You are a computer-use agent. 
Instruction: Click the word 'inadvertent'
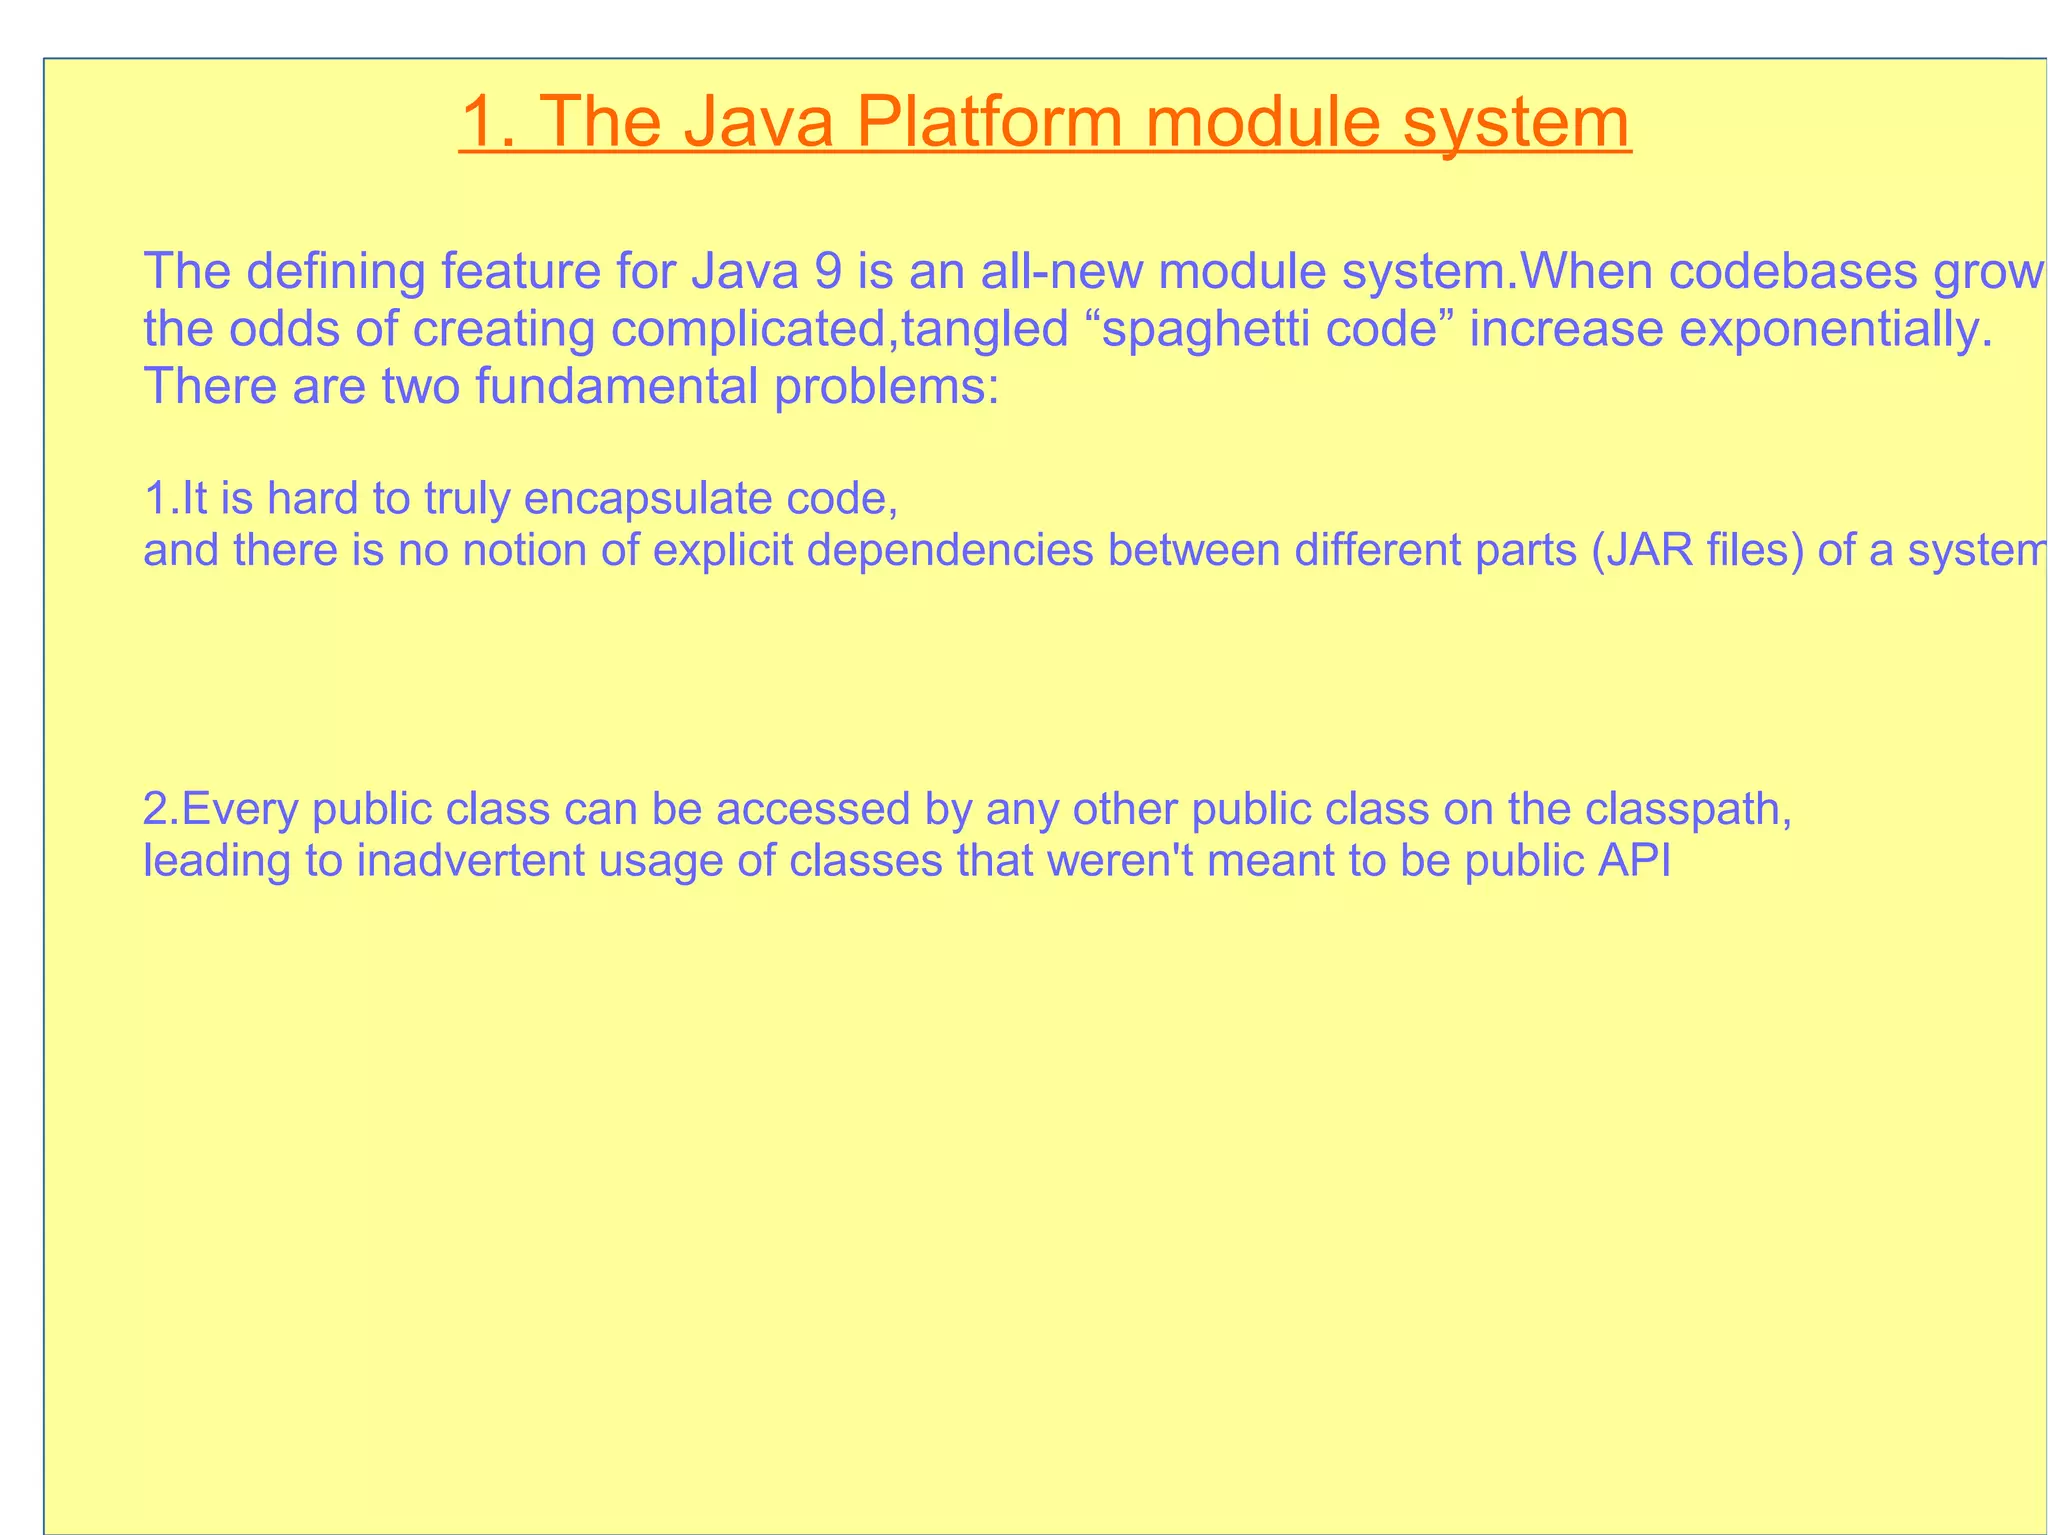point(470,861)
